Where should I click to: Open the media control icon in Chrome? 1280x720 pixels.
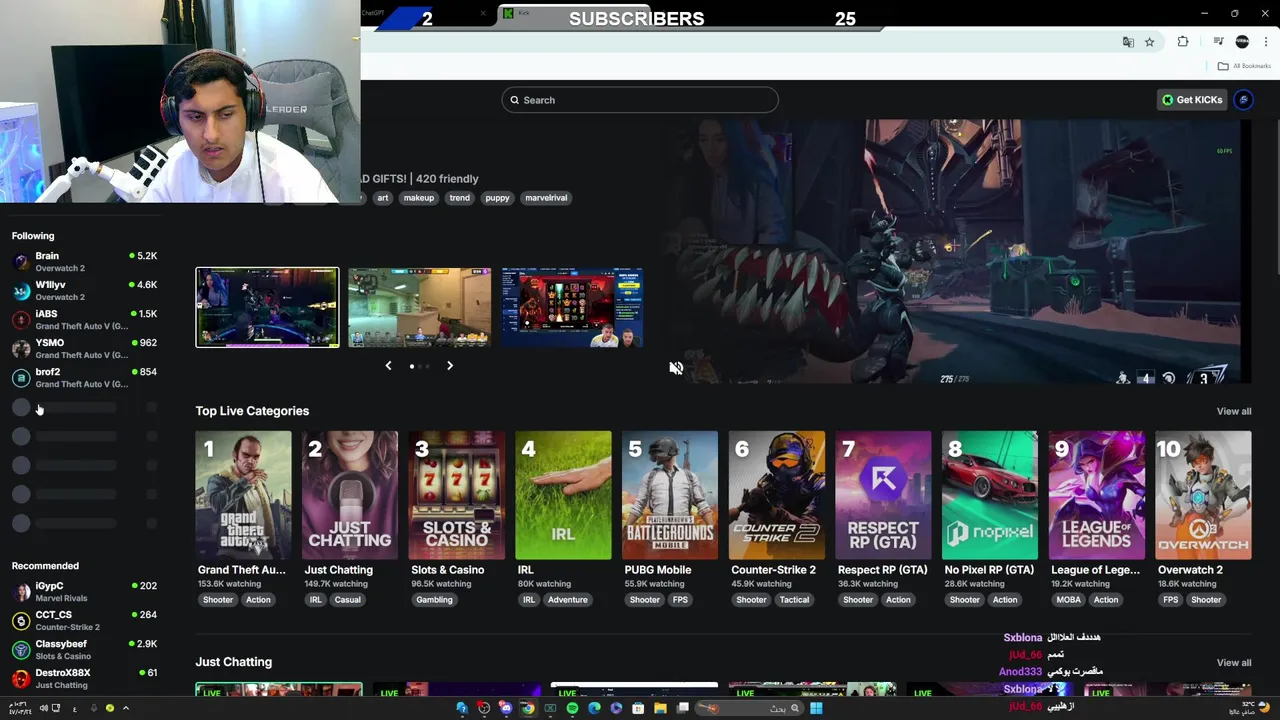pyautogui.click(x=1218, y=42)
